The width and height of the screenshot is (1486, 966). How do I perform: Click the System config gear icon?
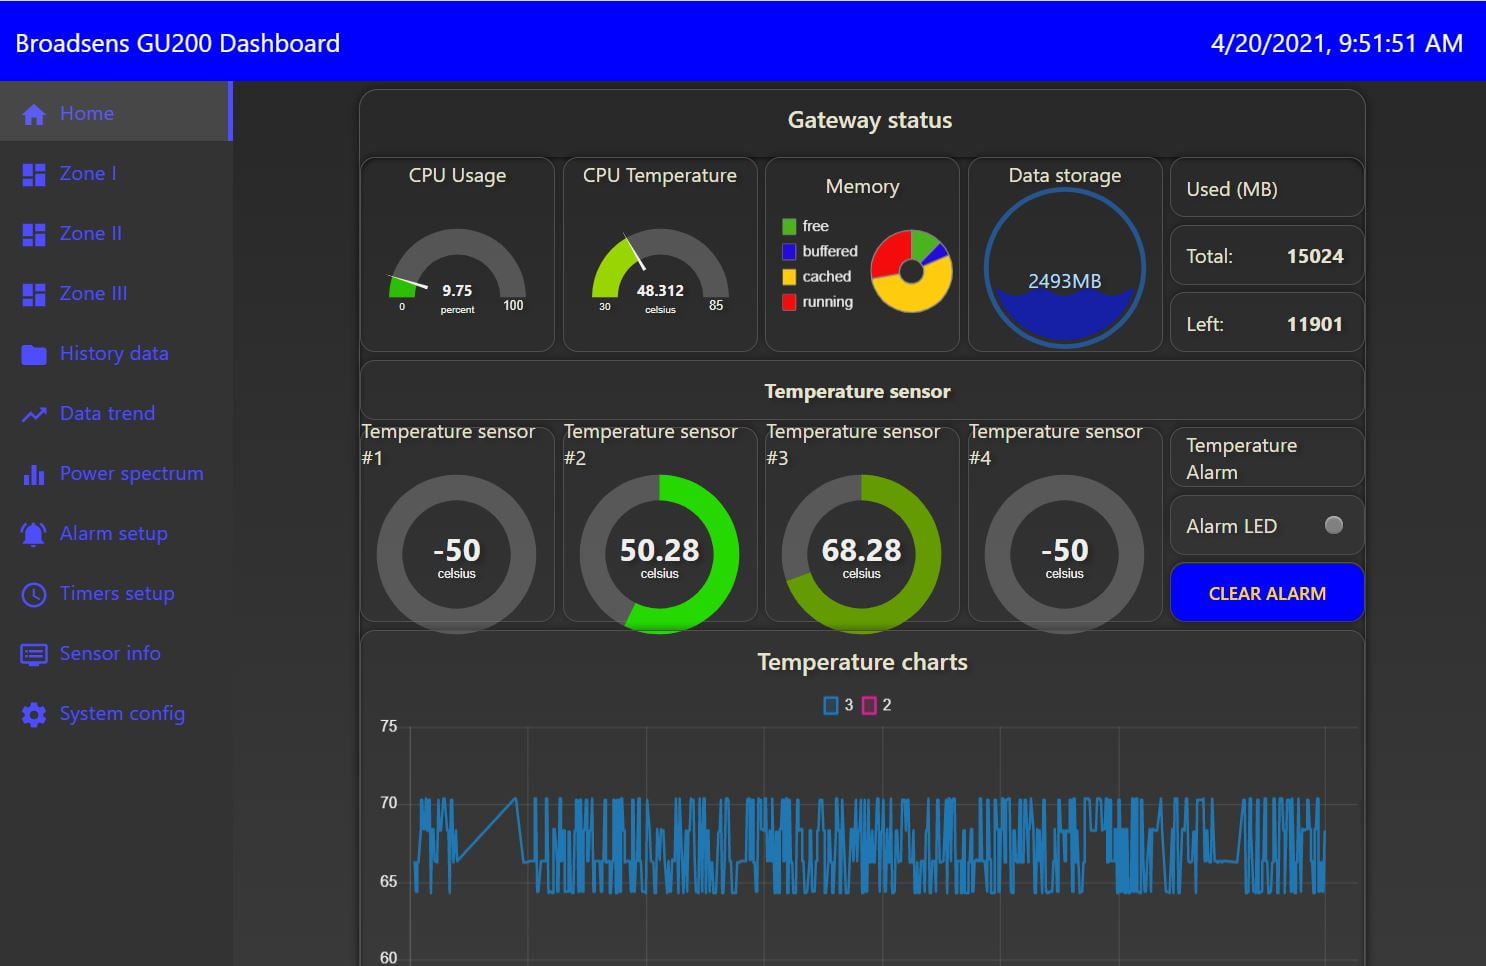click(x=34, y=714)
